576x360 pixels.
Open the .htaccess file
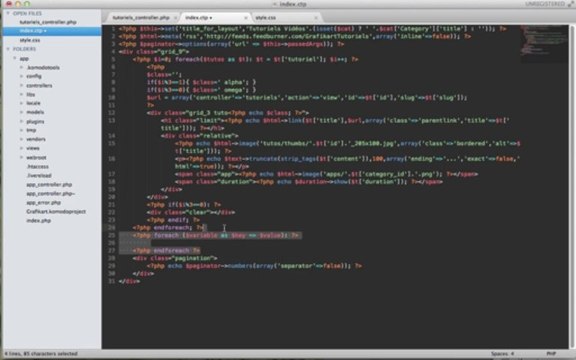(37, 166)
